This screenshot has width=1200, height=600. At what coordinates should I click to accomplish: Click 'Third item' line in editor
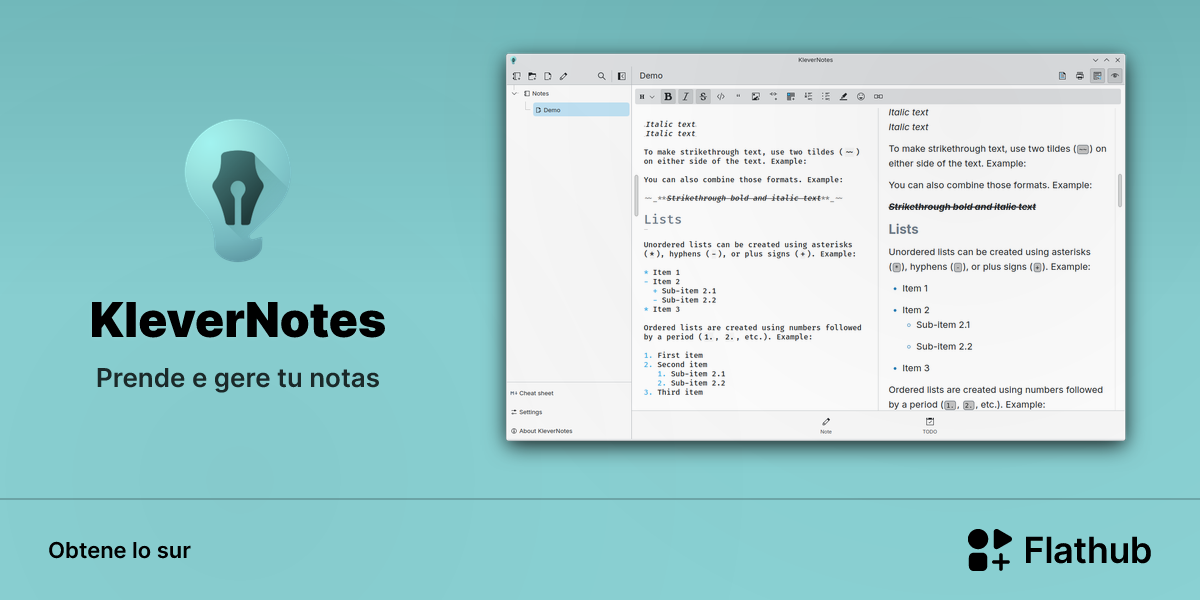[674, 392]
